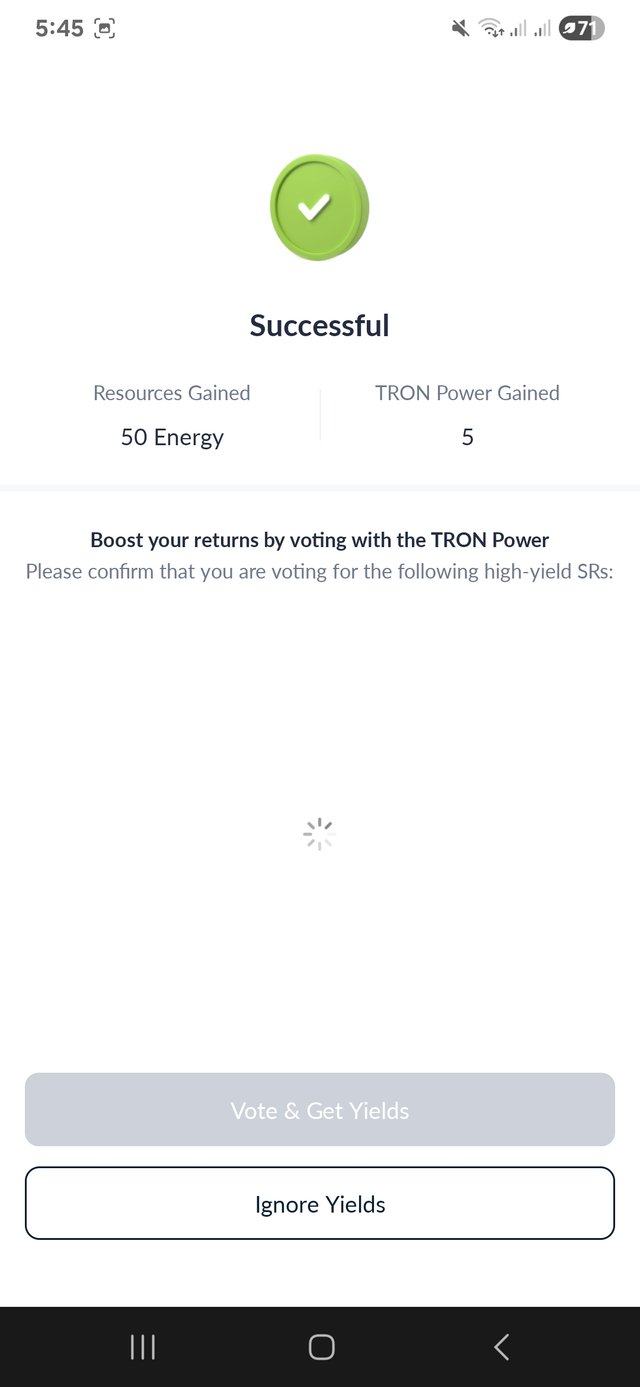Screen dimensions: 640x1387
Task: Tap the TRON Power Gained label
Action: coord(467,393)
